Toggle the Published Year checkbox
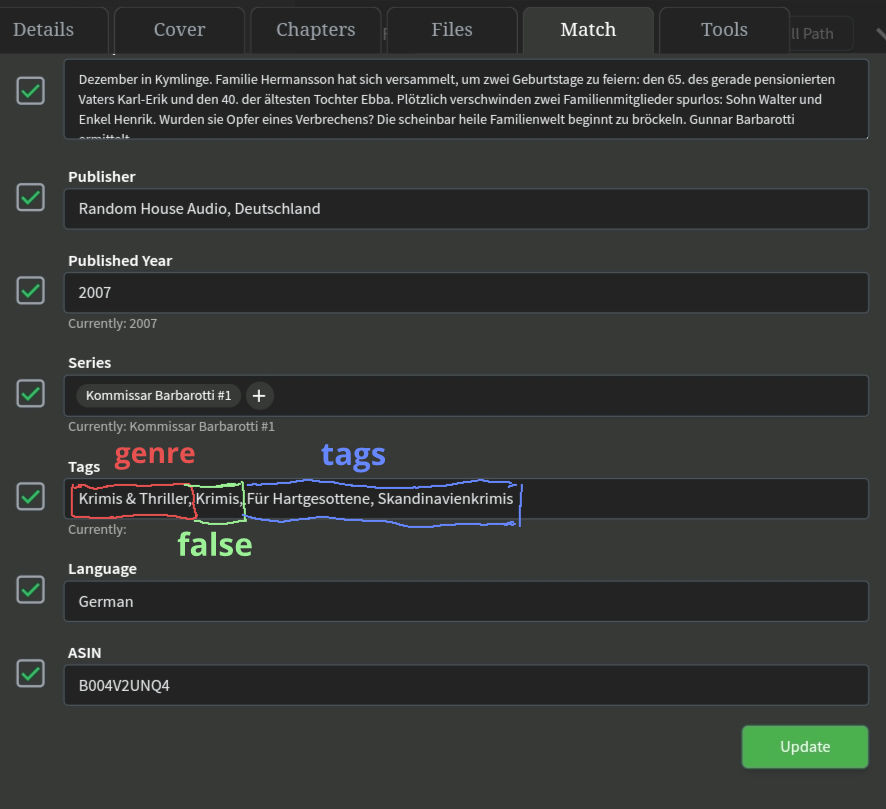Viewport: 886px width, 809px height. pyautogui.click(x=30, y=290)
